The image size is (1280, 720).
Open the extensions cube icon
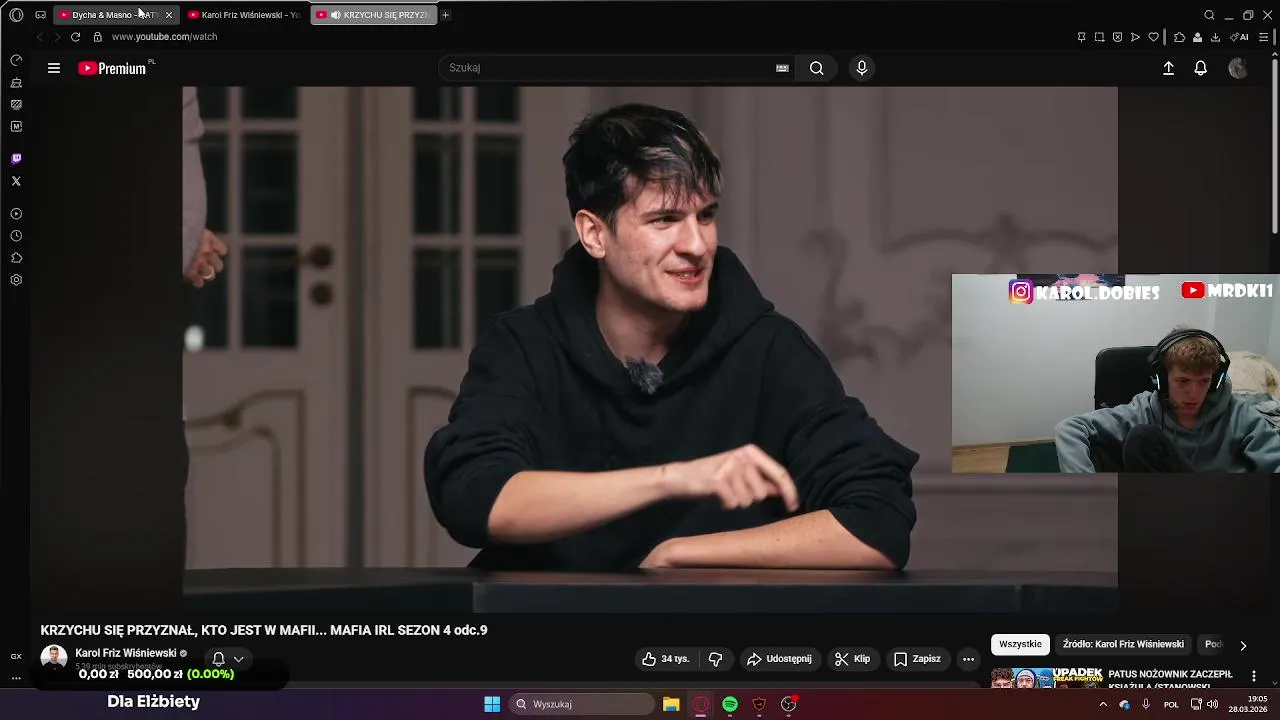1179,37
